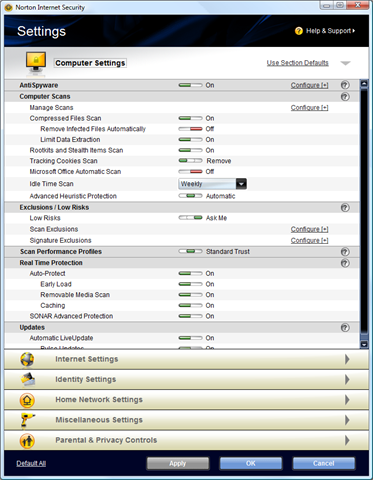Screen dimensions: 373x480
Task: Expand Miscellaneous Settings arrow
Action: 347,420
